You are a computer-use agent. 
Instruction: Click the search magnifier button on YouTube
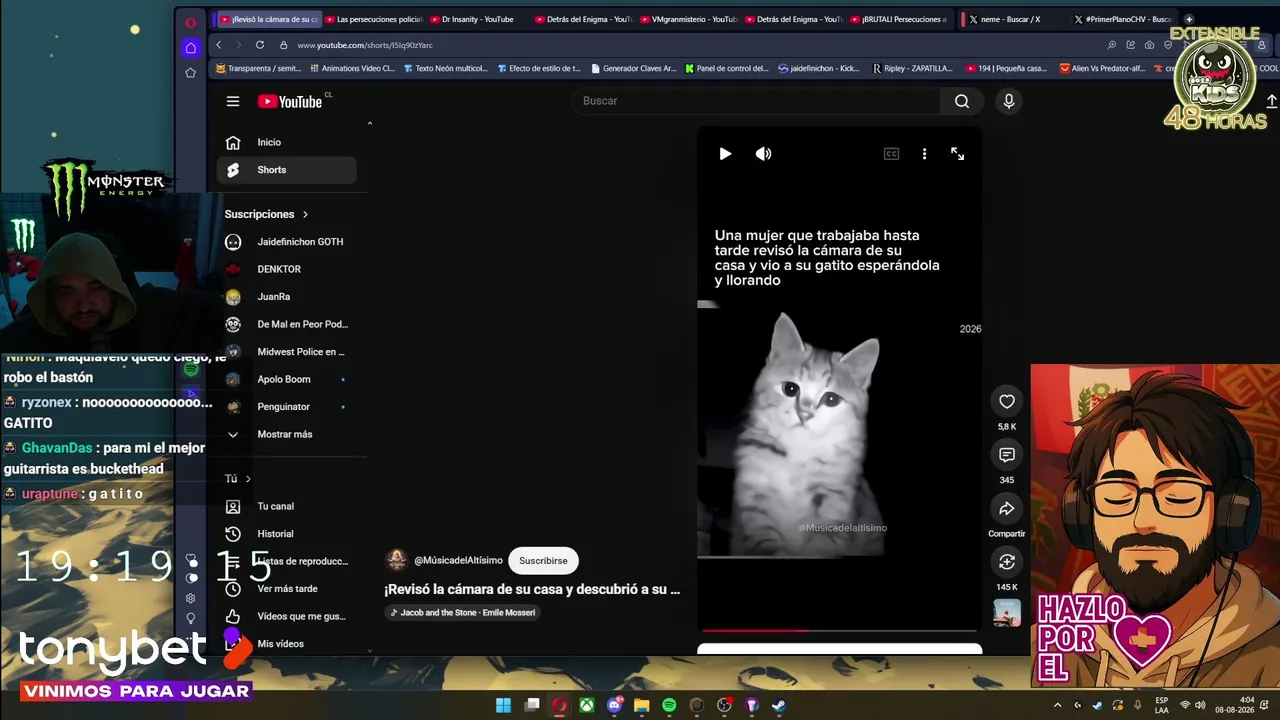962,101
